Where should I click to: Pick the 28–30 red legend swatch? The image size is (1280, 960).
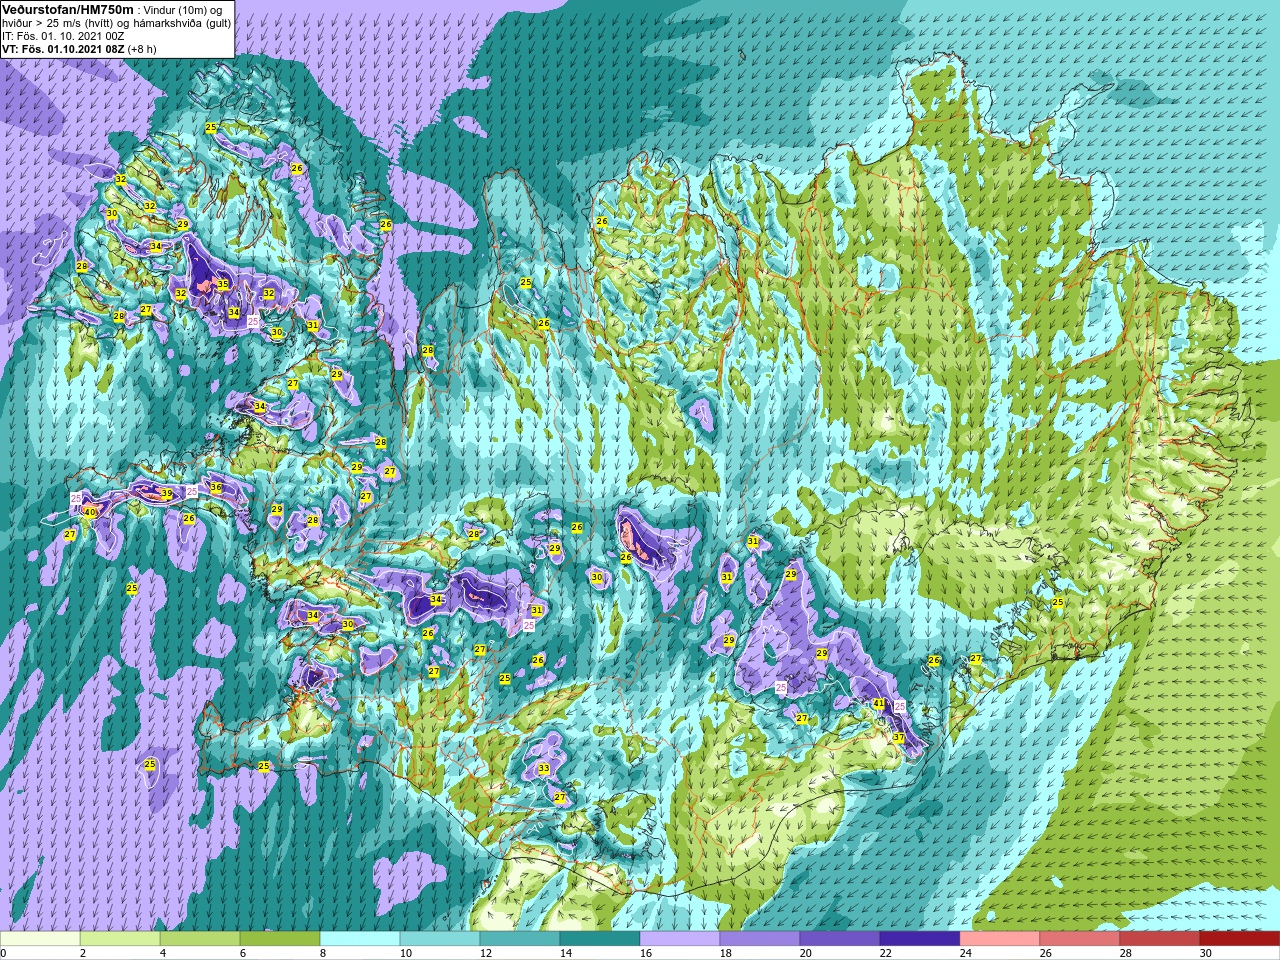pyautogui.click(x=1160, y=939)
